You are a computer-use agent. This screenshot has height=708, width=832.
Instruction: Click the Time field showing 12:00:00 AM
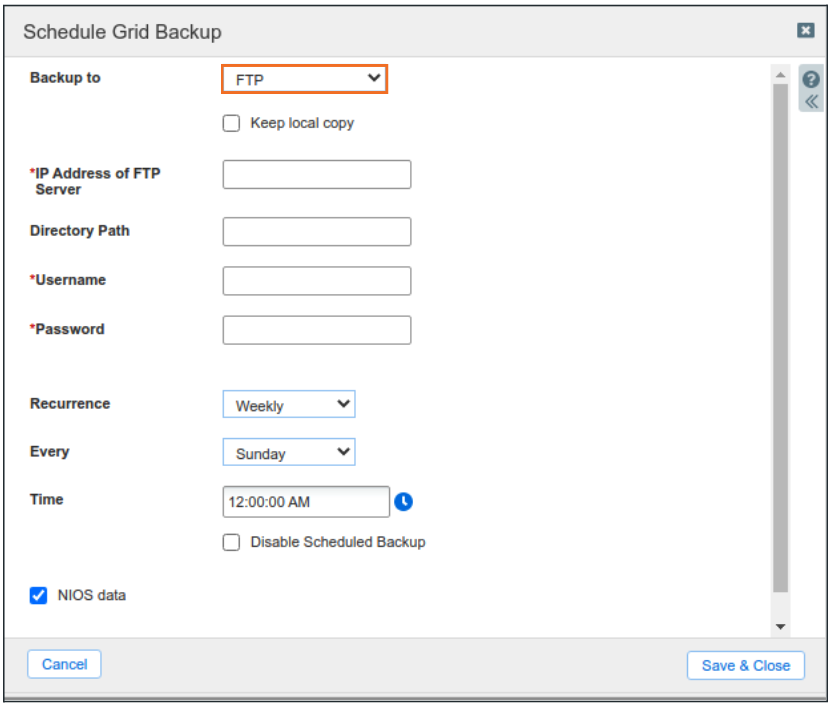[x=305, y=502]
